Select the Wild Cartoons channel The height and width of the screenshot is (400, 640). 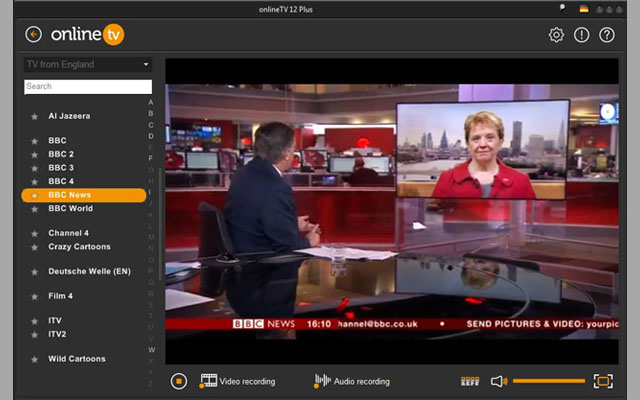tap(77, 359)
